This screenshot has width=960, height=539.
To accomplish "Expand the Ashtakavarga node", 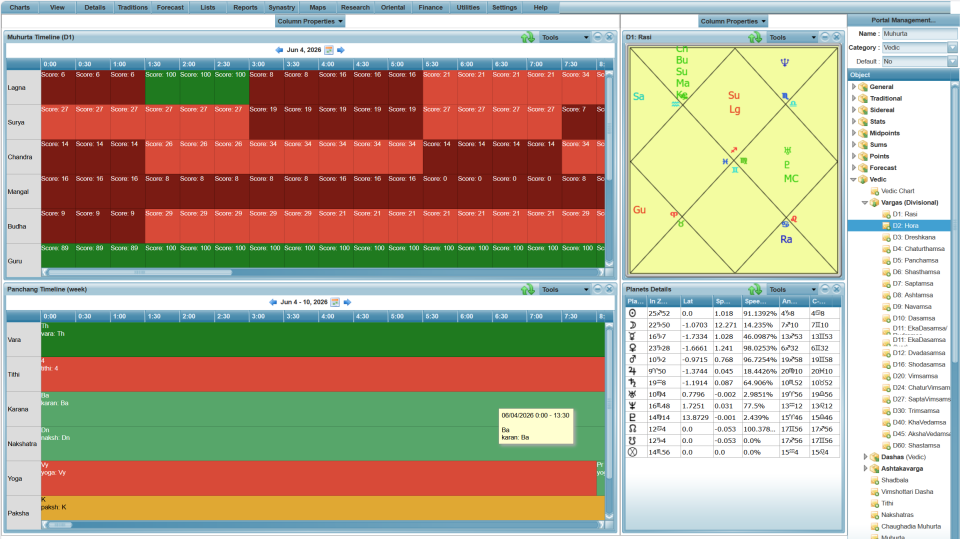I will click(x=865, y=469).
